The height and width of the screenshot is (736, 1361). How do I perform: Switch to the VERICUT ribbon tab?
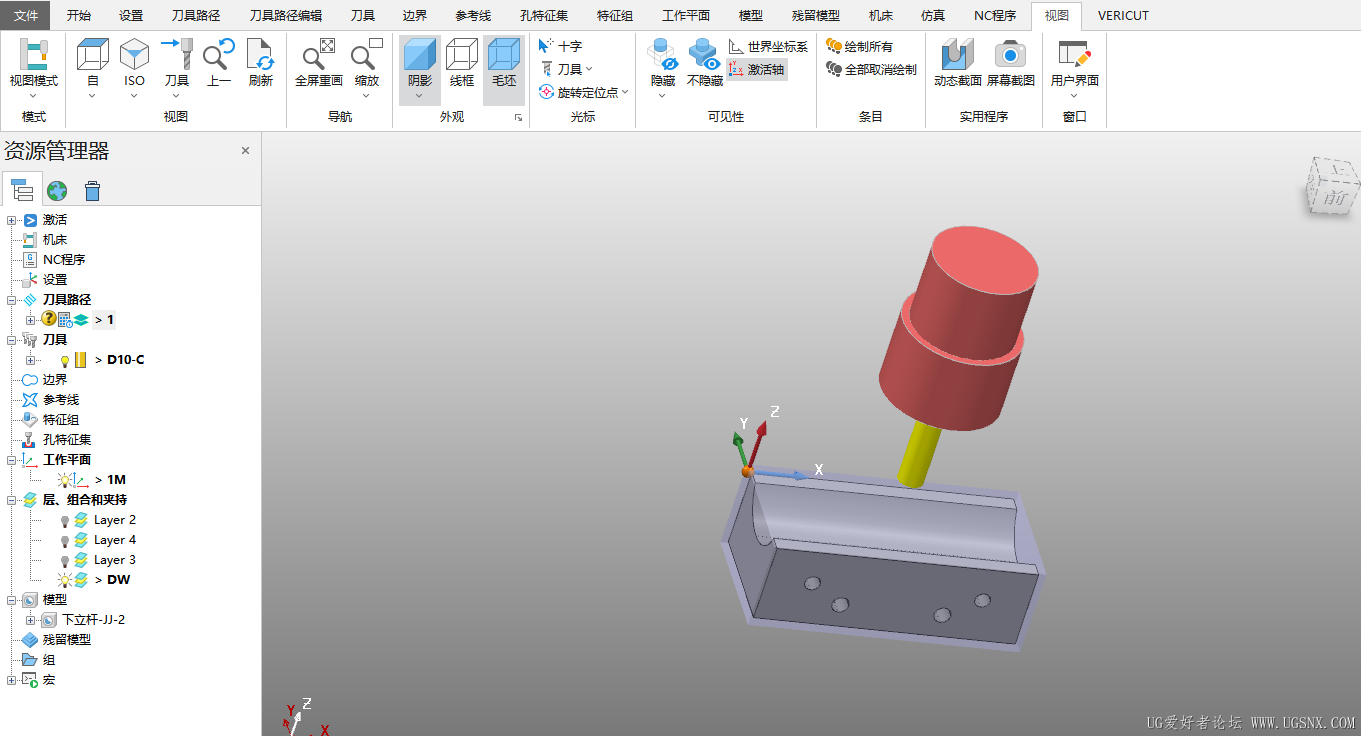(1123, 15)
